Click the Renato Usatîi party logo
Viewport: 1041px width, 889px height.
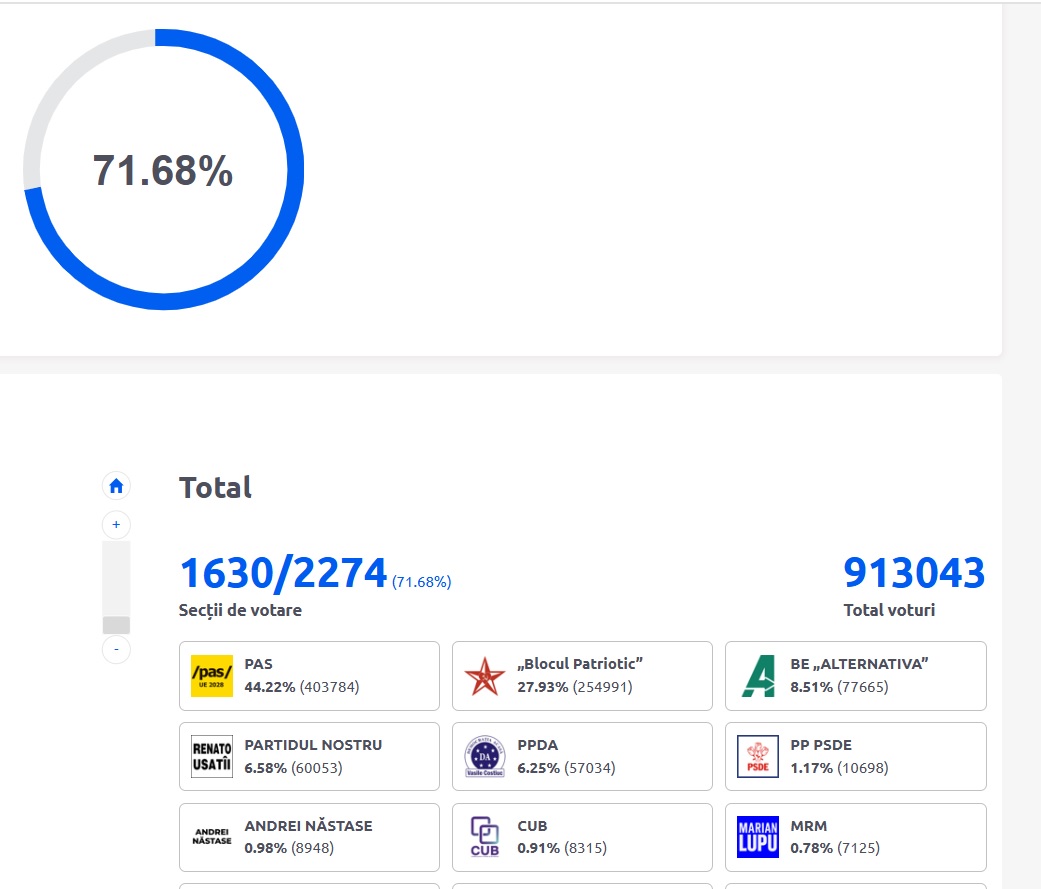click(212, 757)
